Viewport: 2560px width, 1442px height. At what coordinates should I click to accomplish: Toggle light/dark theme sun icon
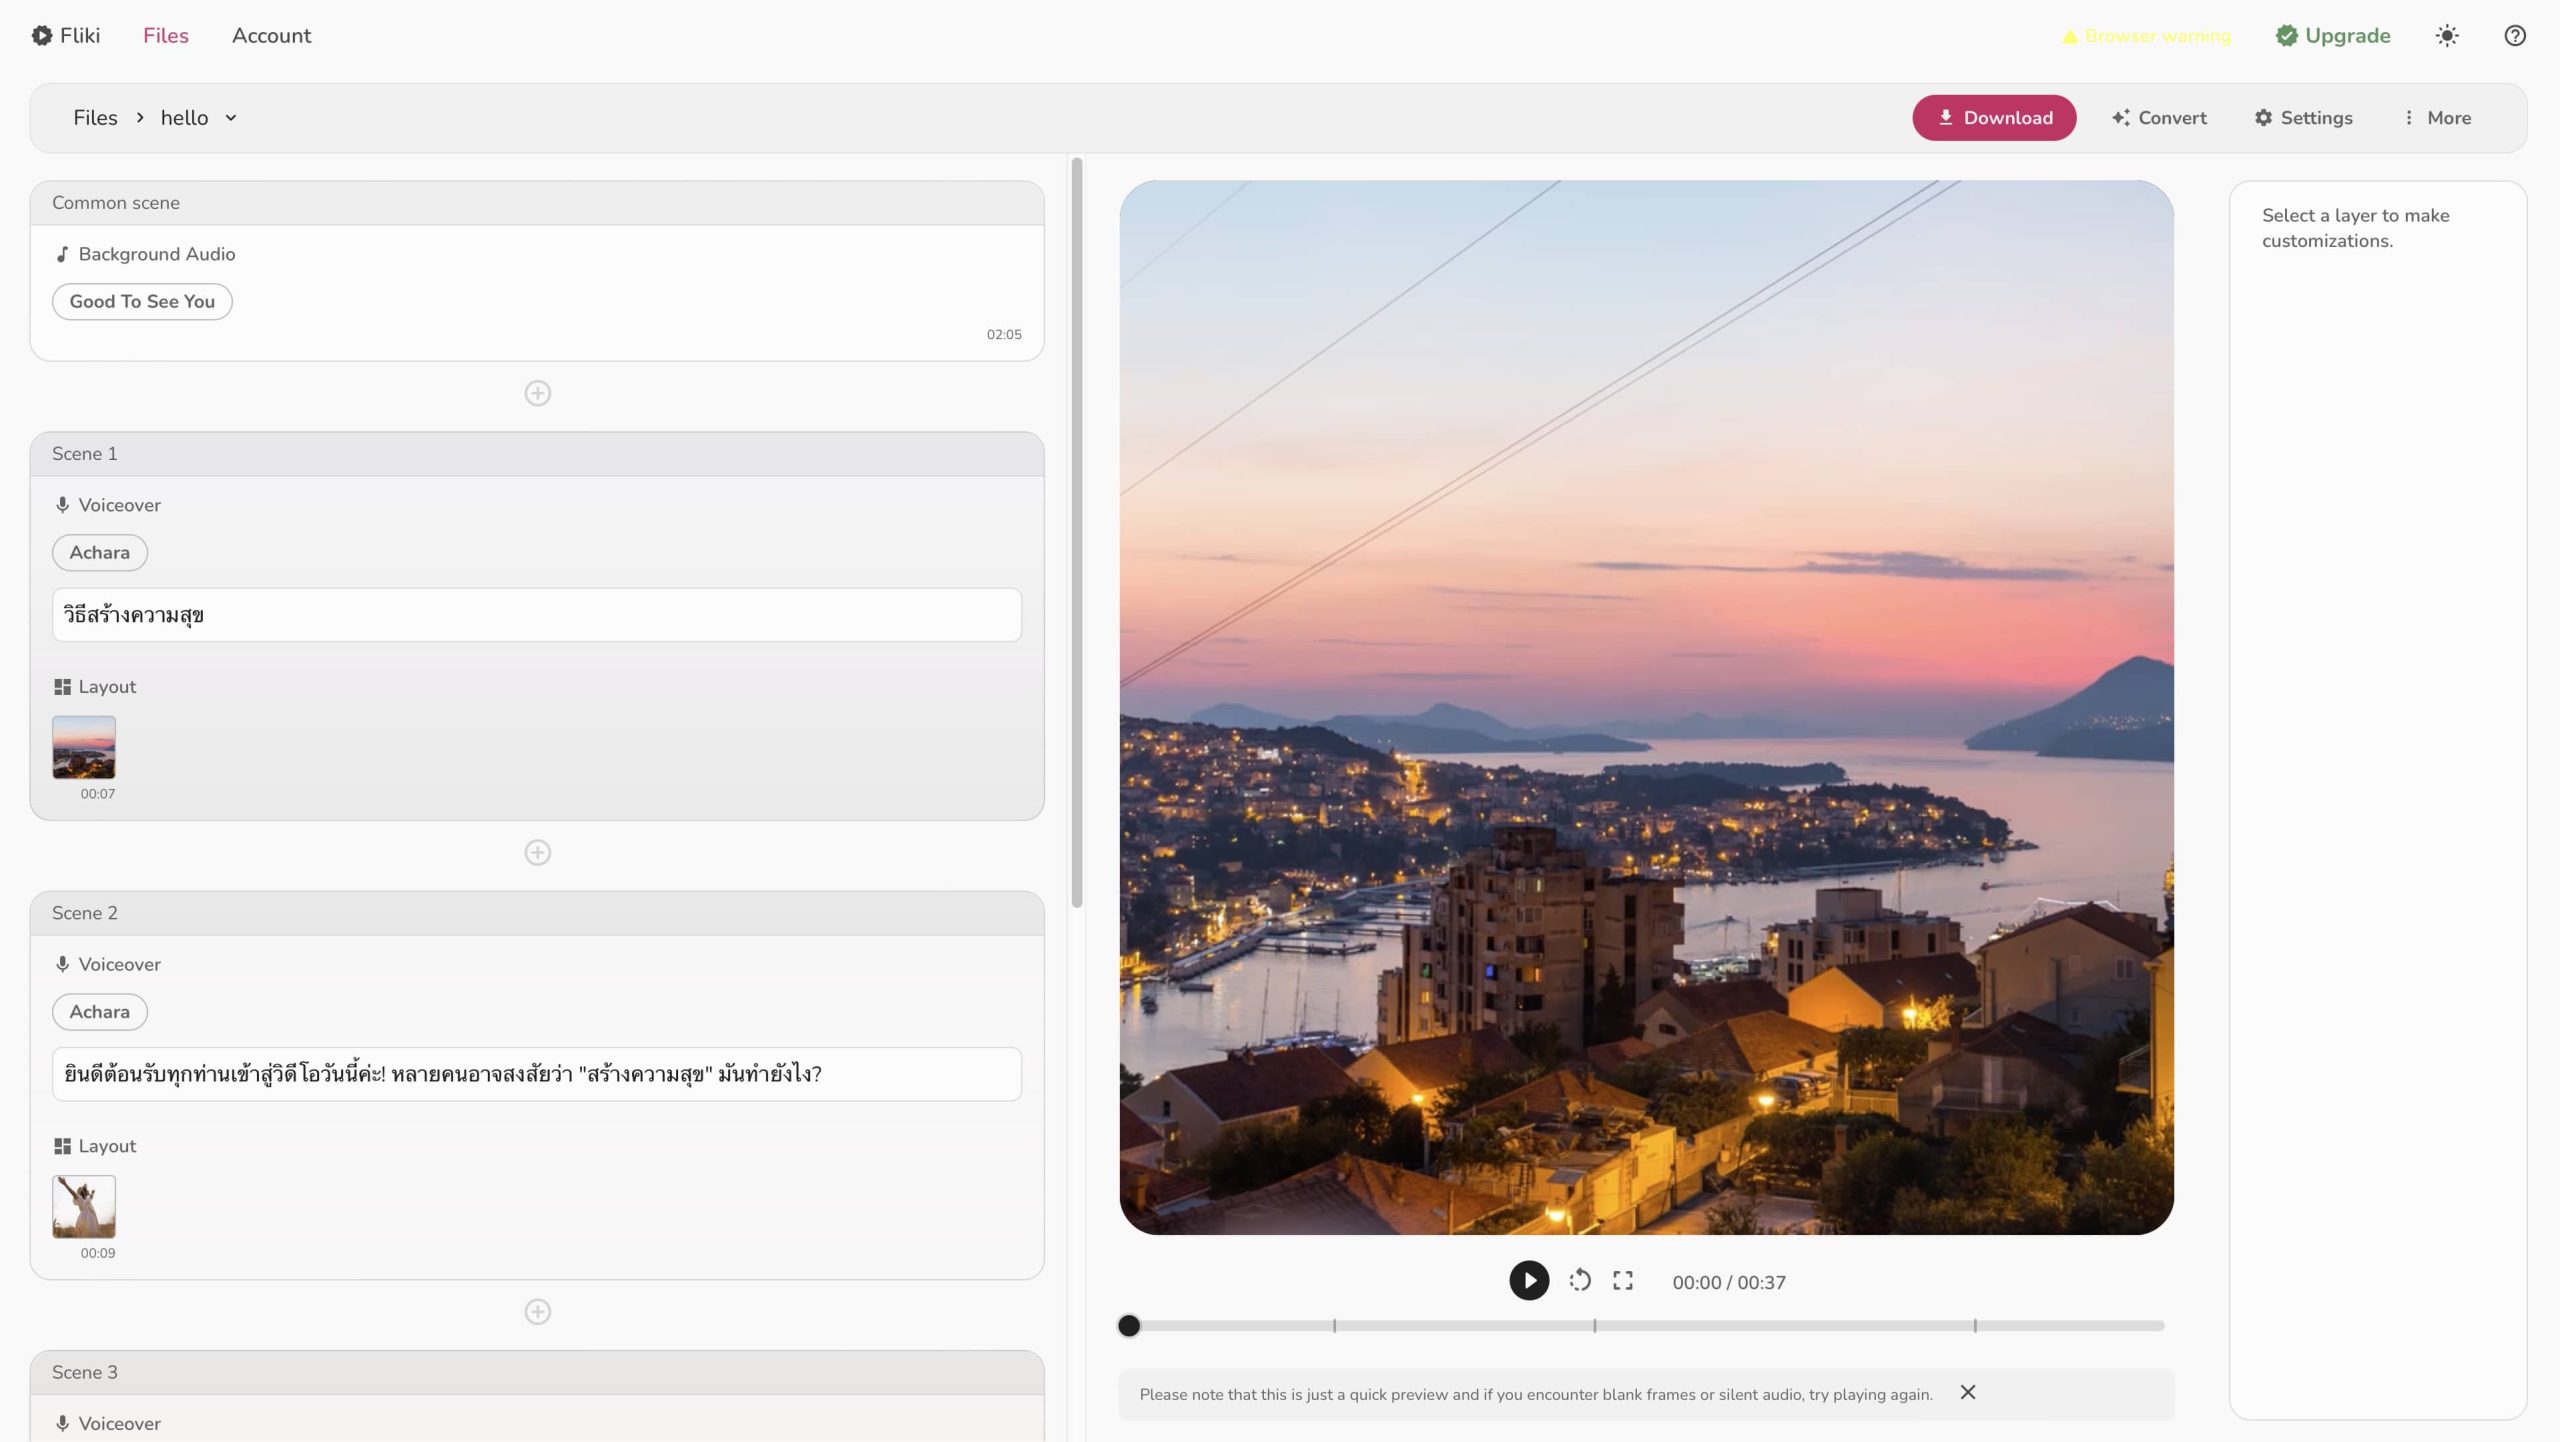tap(2446, 36)
